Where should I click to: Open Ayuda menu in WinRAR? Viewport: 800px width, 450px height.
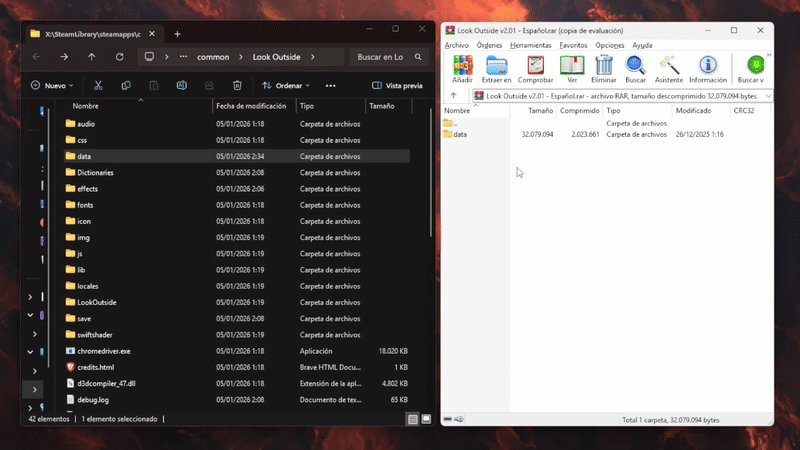642,45
